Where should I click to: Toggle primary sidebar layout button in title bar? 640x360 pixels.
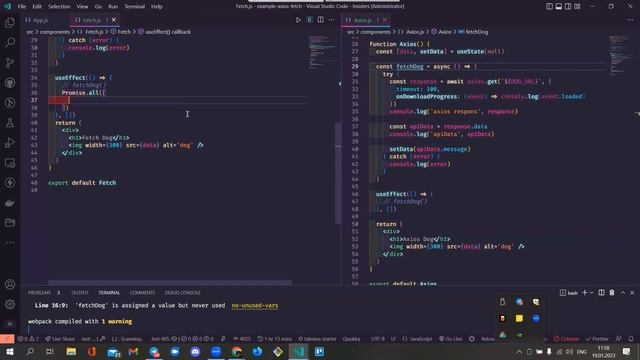[x=549, y=6]
